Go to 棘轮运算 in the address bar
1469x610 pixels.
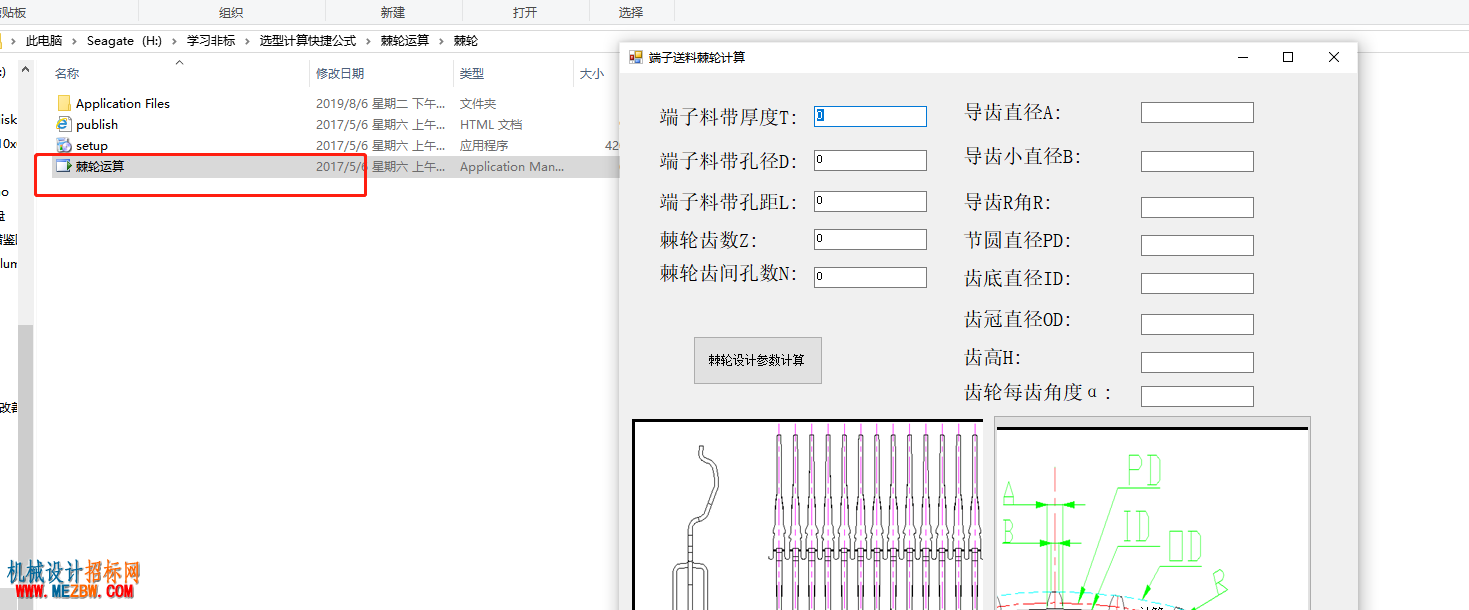click(x=405, y=41)
